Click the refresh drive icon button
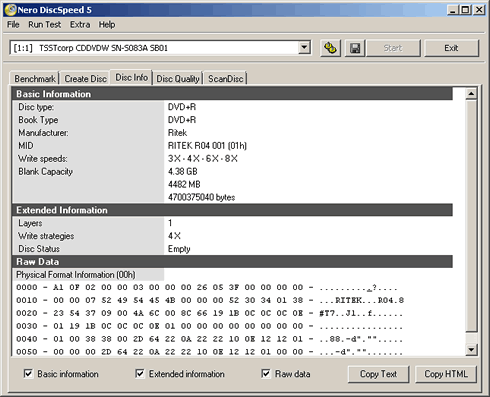Screen dimensions: 490x397 [330, 48]
